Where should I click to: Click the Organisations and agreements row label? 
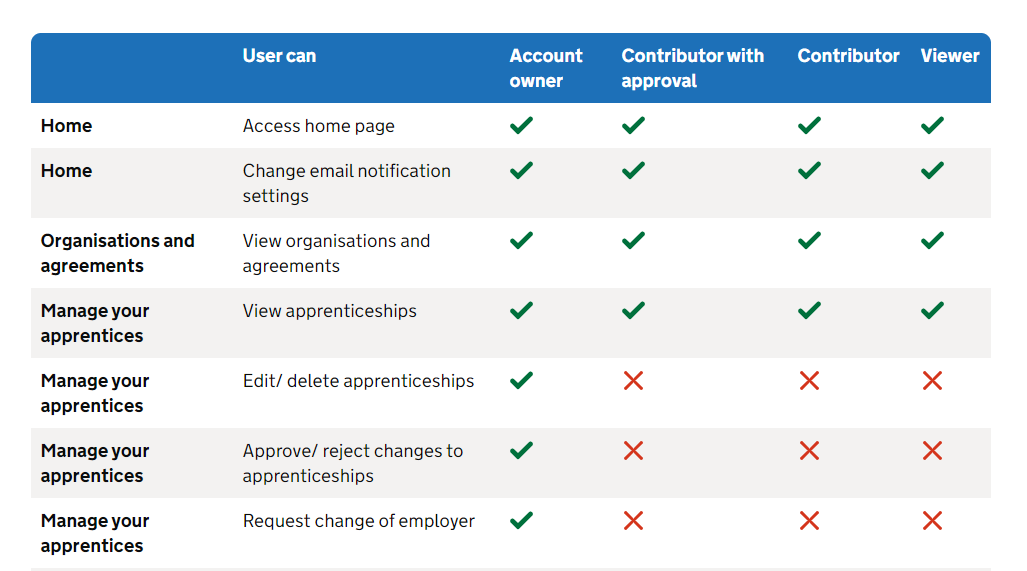[117, 253]
